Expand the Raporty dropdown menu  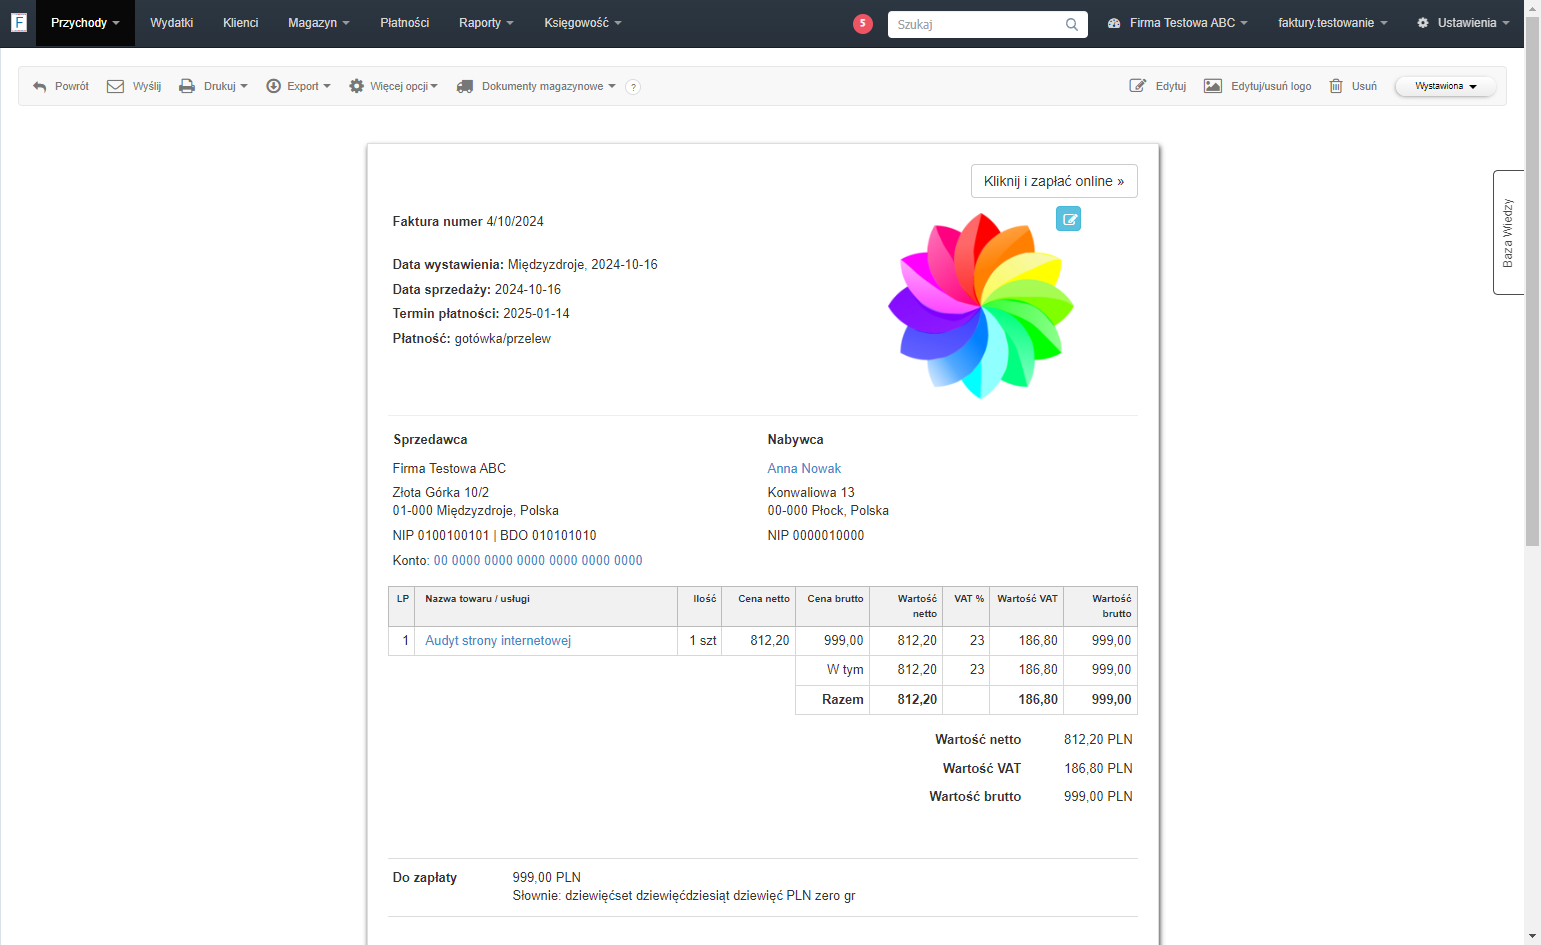(x=486, y=23)
